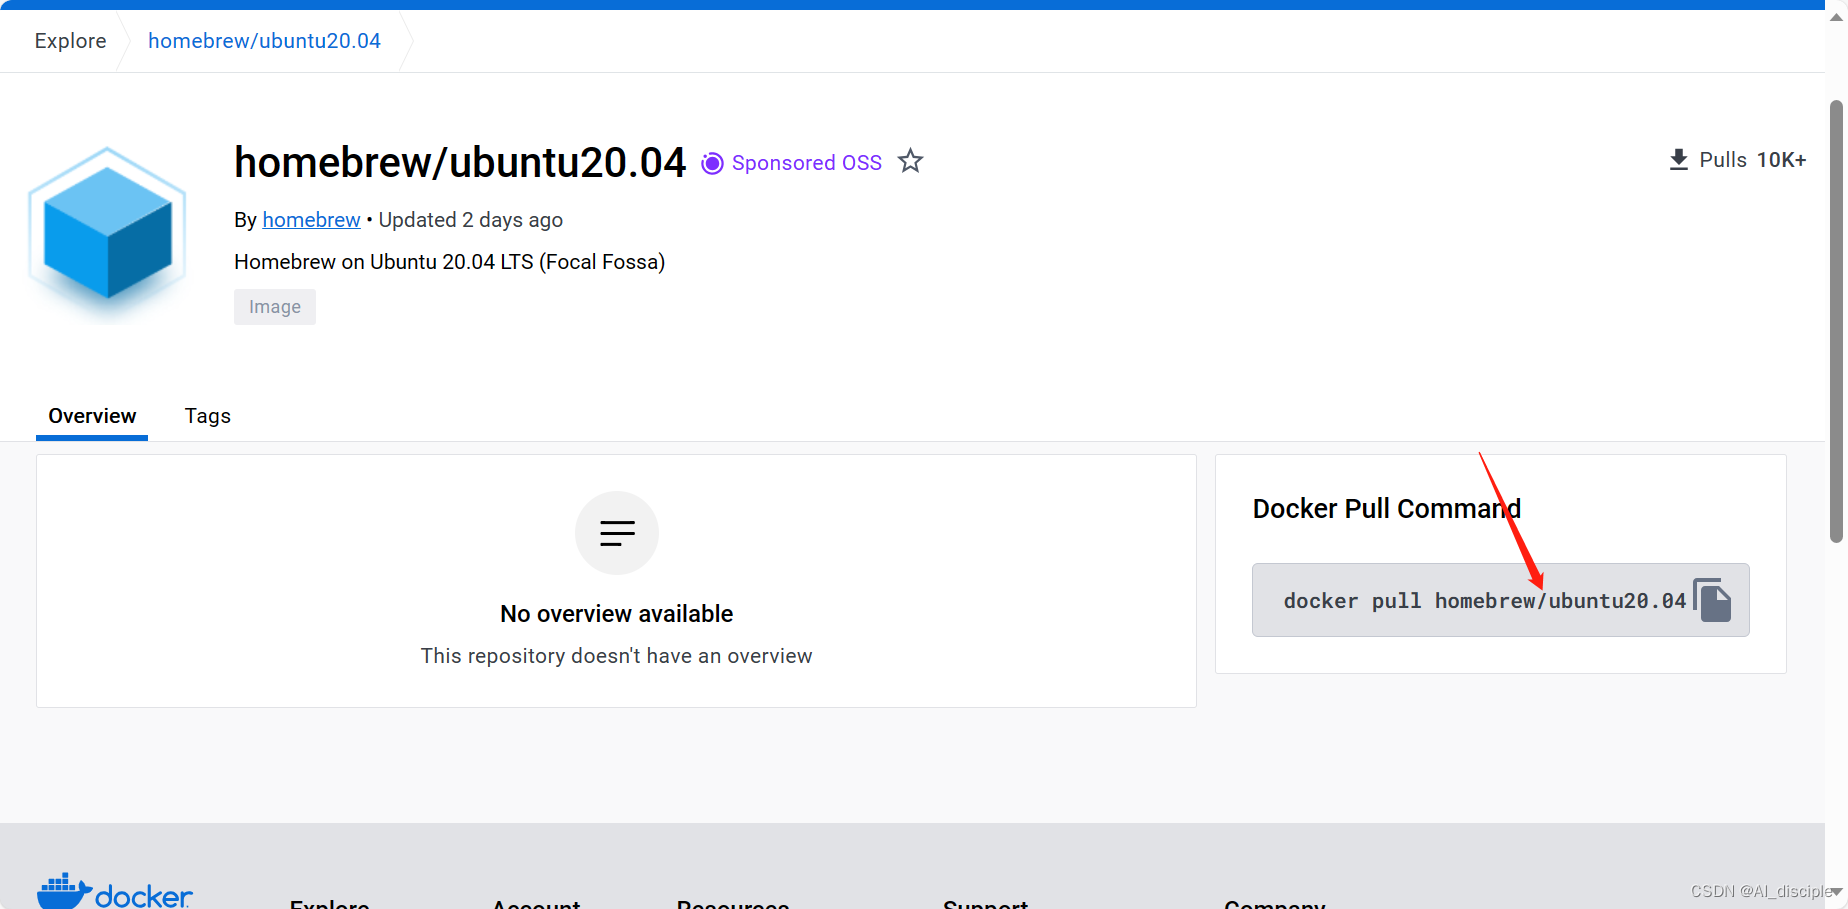
Task: Open the Overview tab
Action: (x=92, y=416)
